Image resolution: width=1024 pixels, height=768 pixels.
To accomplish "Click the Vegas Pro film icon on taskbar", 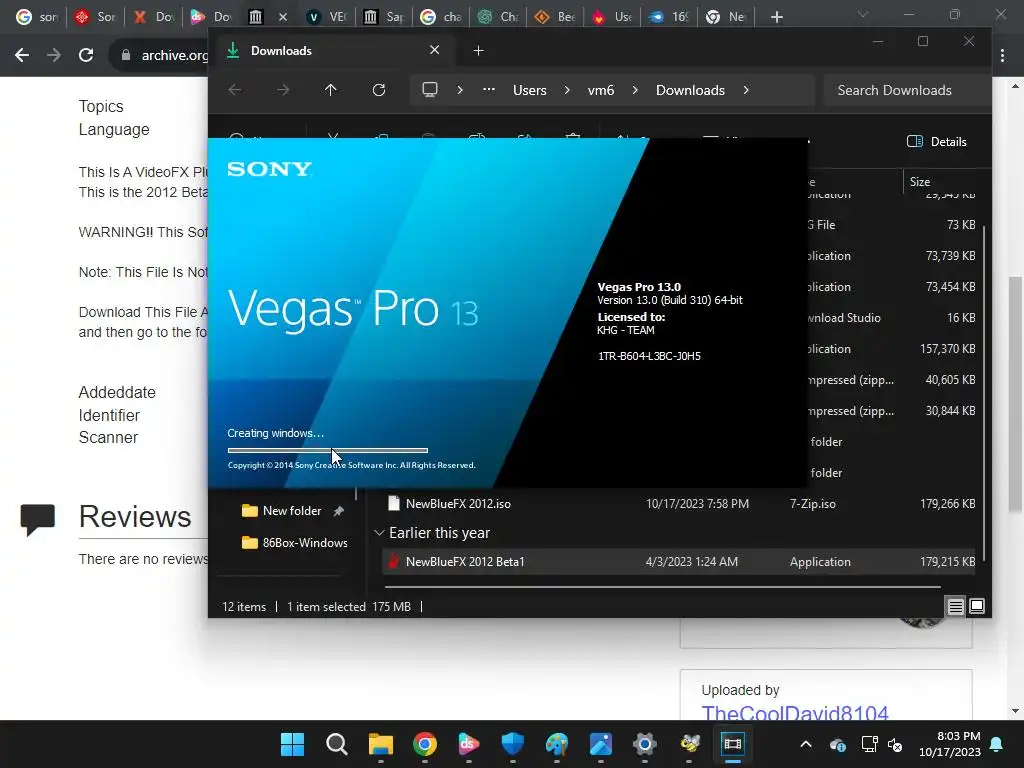I will click(x=733, y=744).
